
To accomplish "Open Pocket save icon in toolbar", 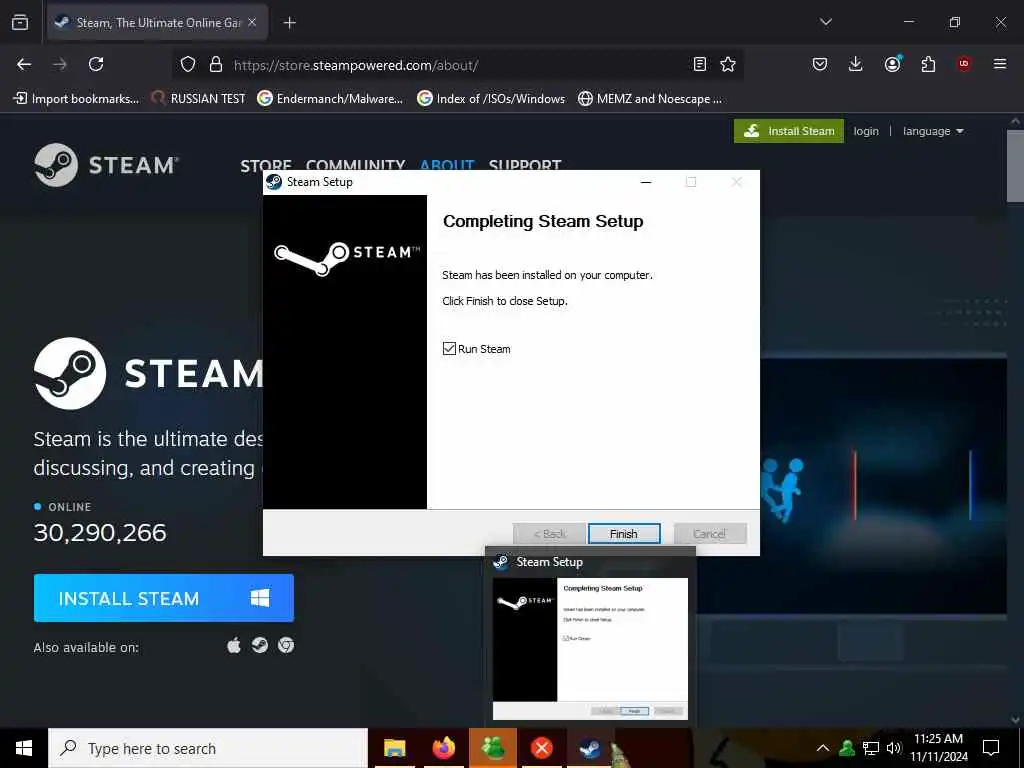I will (820, 64).
